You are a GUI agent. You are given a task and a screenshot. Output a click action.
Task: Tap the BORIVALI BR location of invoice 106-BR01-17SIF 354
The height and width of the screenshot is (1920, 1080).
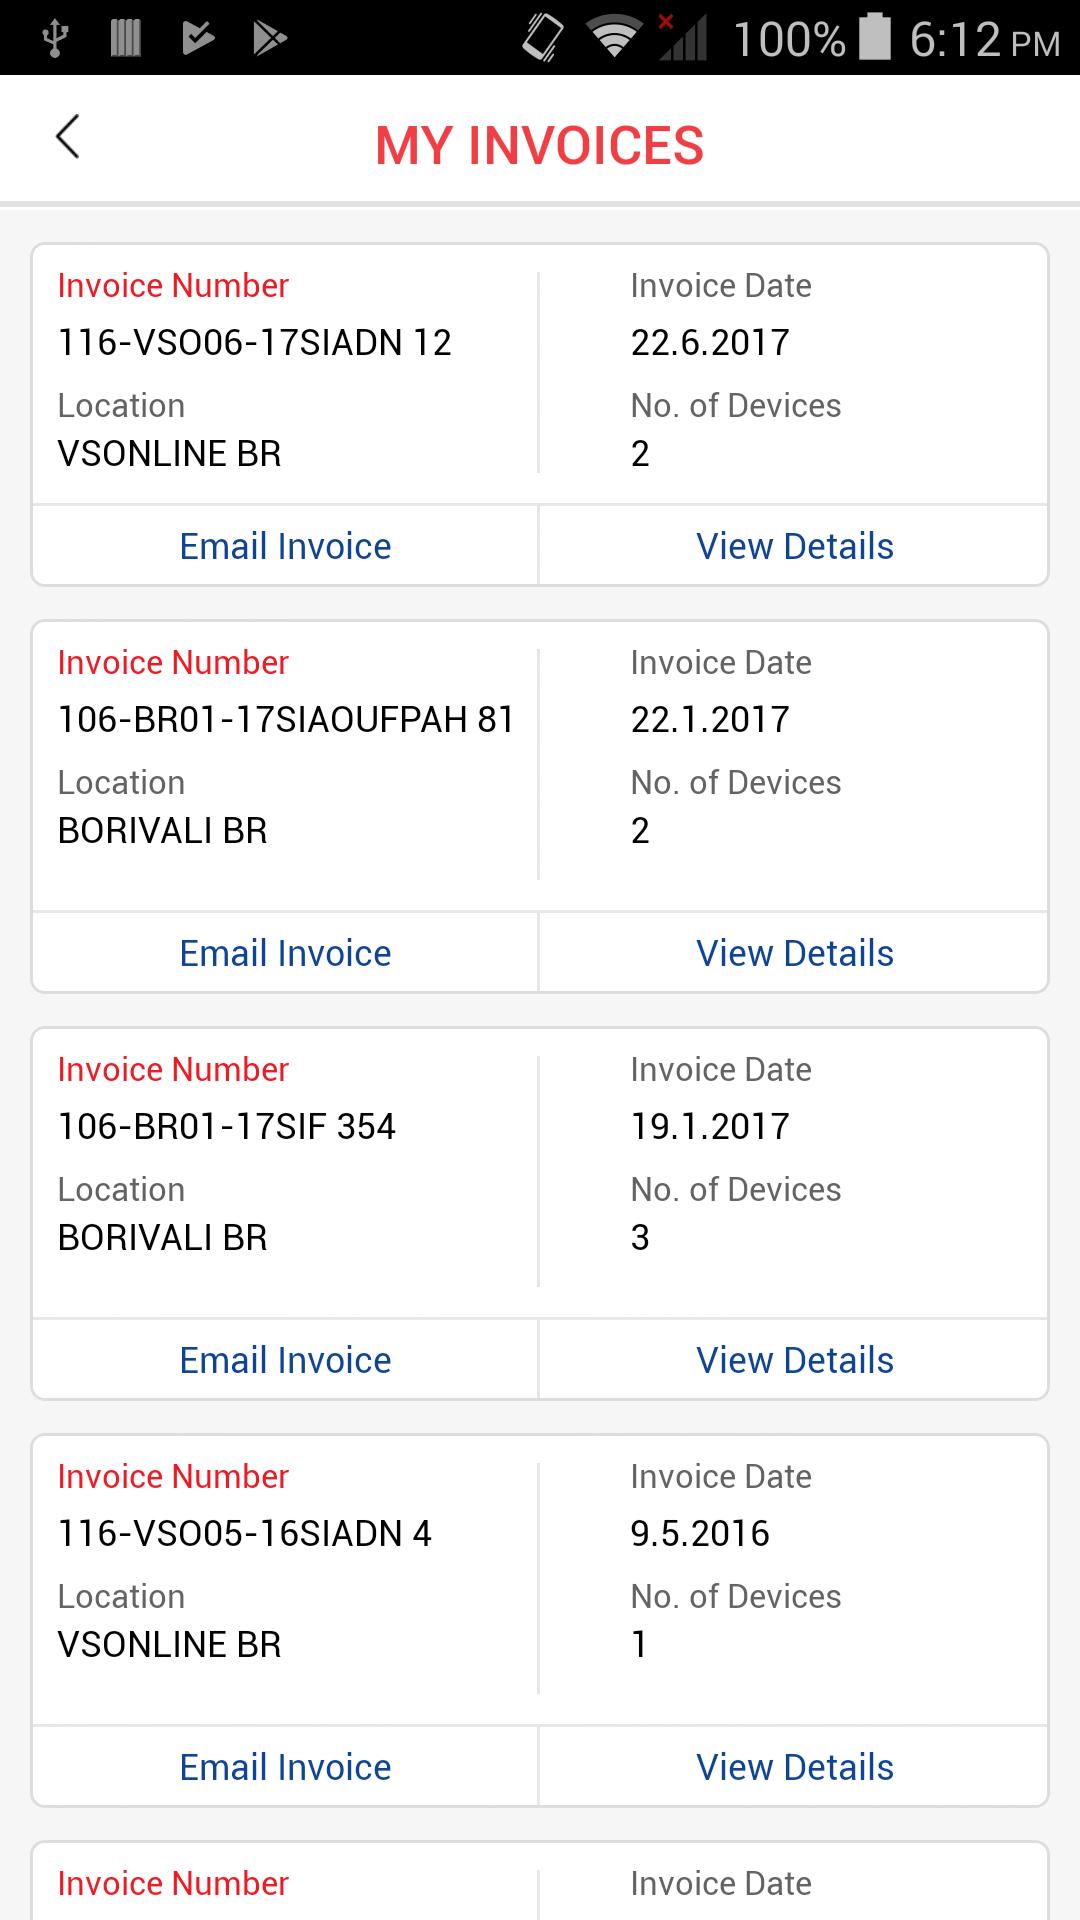point(162,1237)
